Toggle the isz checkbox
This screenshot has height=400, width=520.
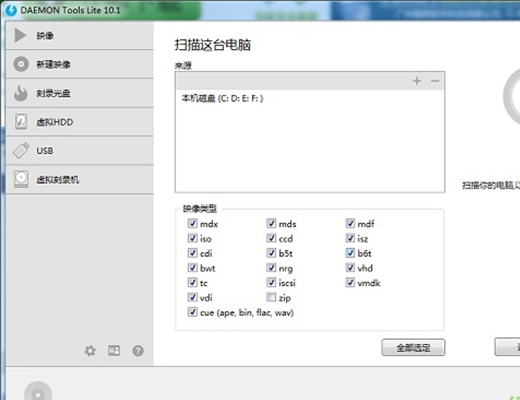coord(350,238)
